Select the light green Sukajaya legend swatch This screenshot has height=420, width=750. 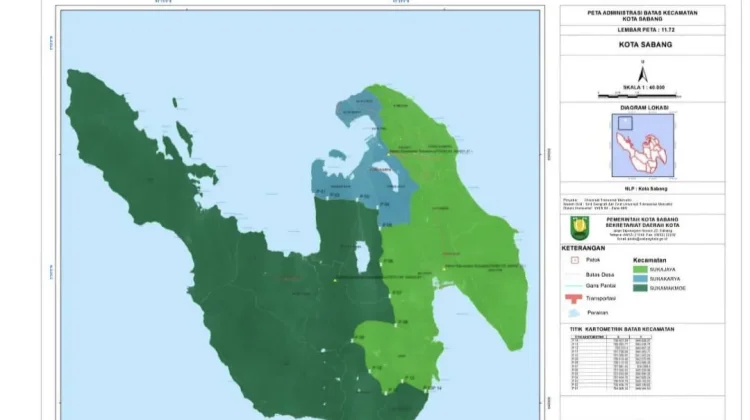(x=640, y=270)
